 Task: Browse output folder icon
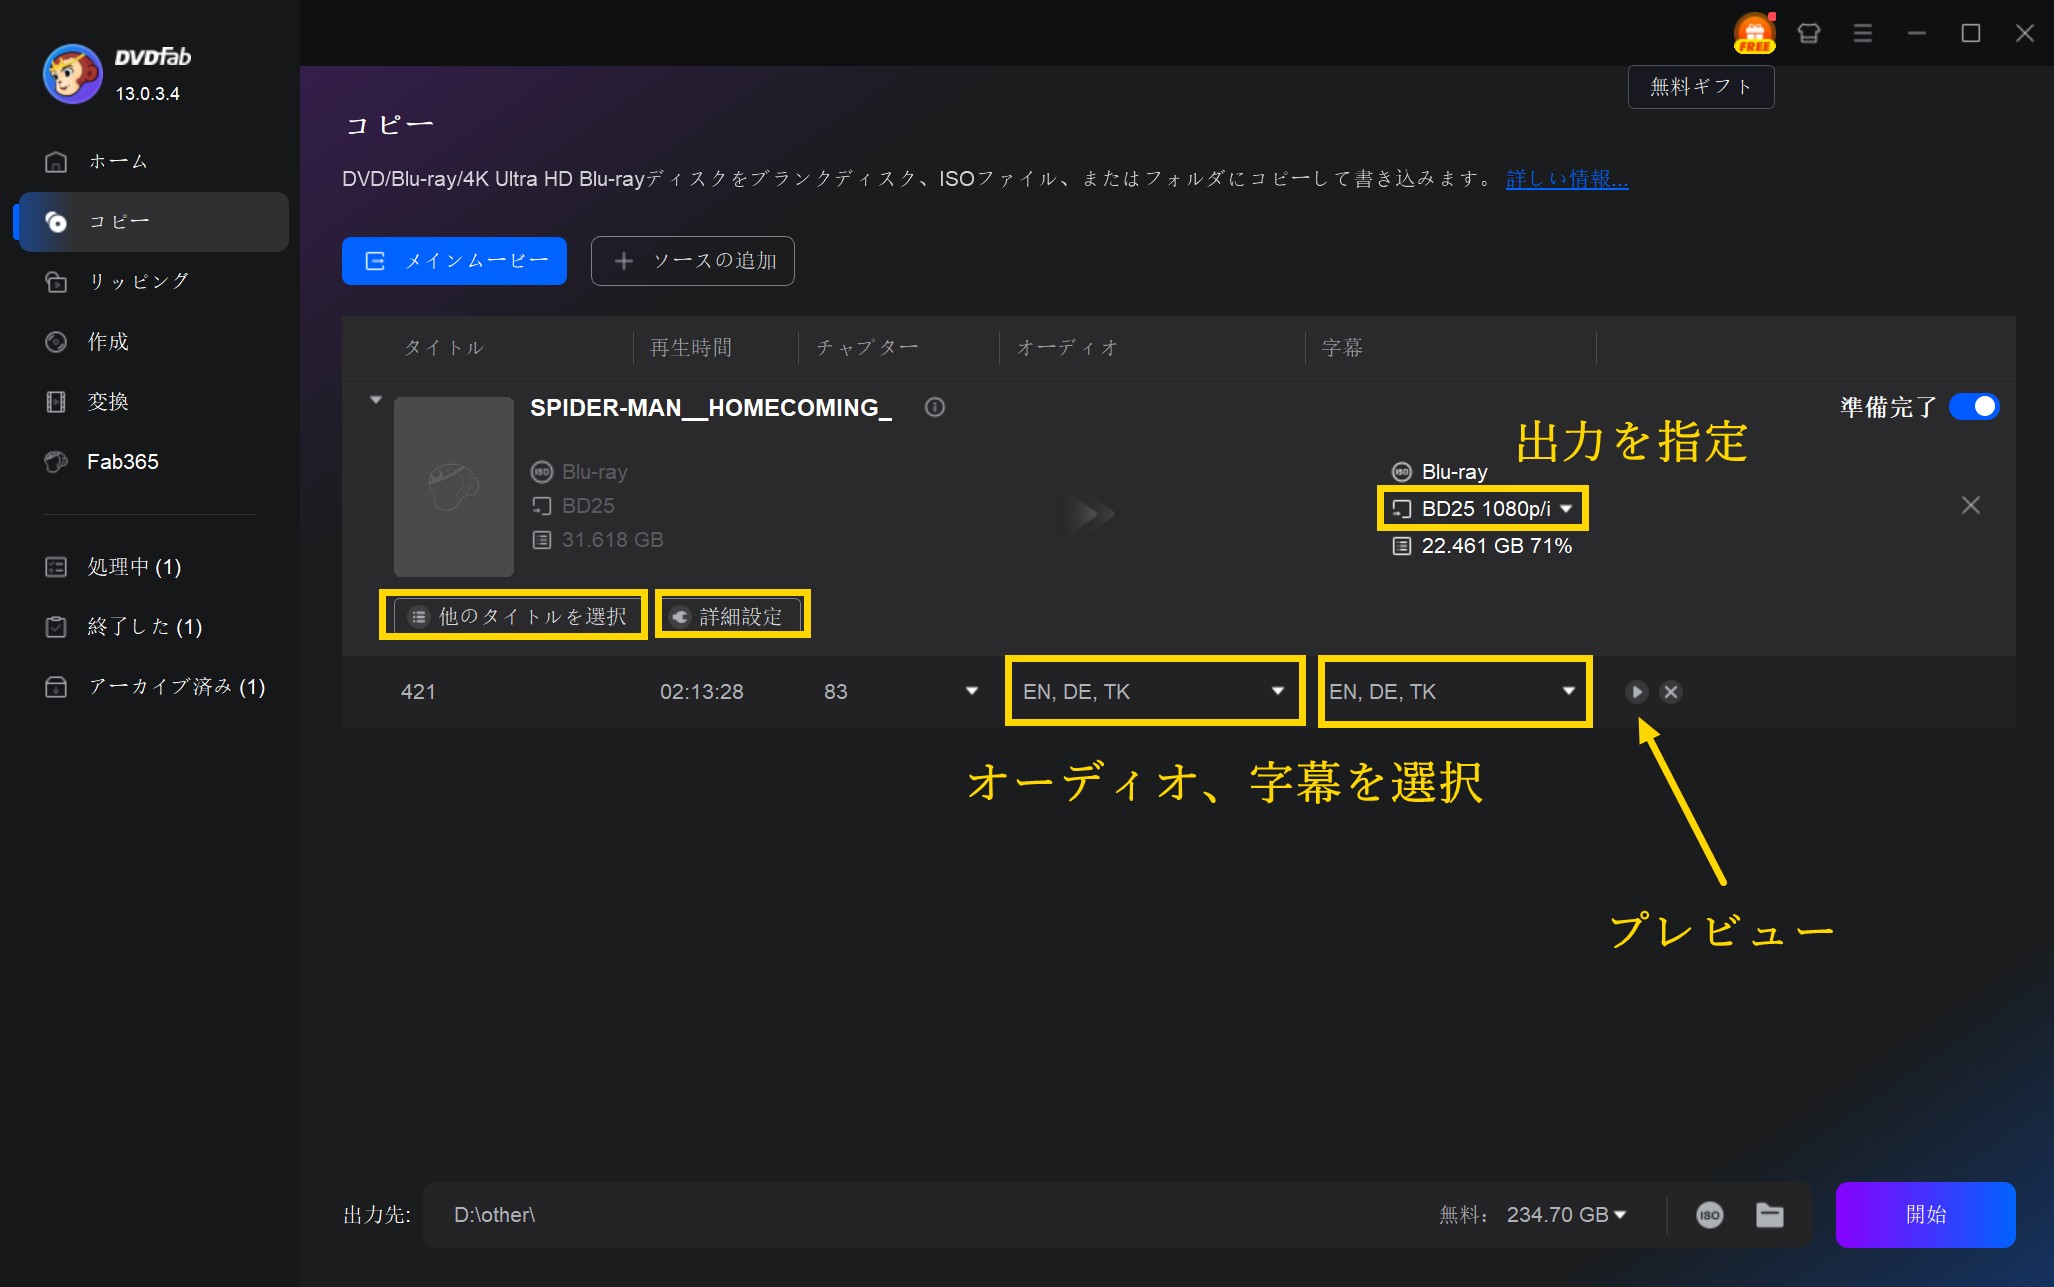click(1770, 1215)
